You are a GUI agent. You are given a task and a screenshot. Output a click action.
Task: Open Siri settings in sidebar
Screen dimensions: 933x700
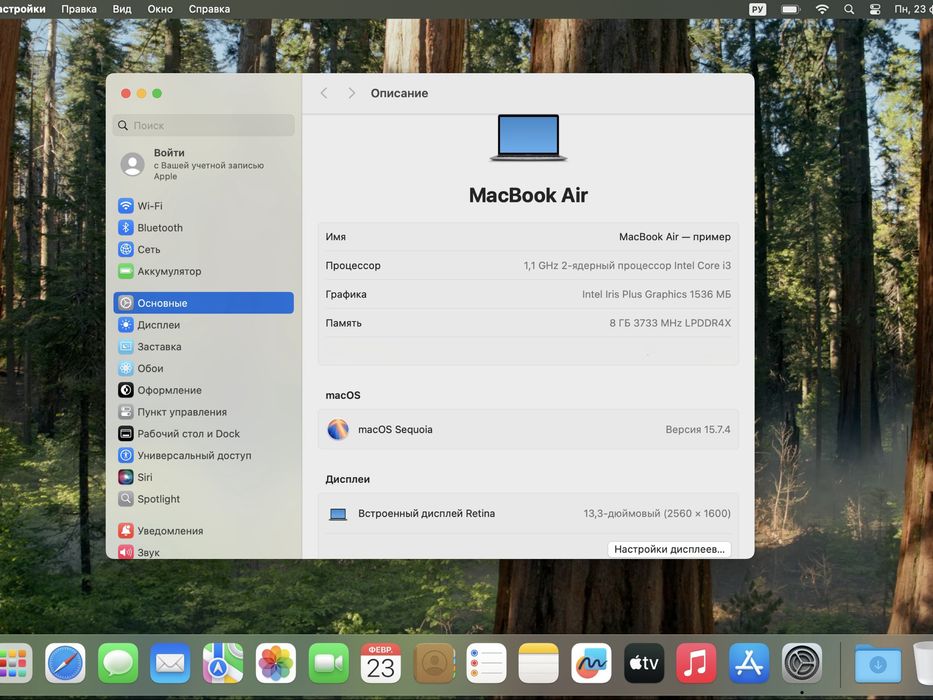pyautogui.click(x=203, y=477)
